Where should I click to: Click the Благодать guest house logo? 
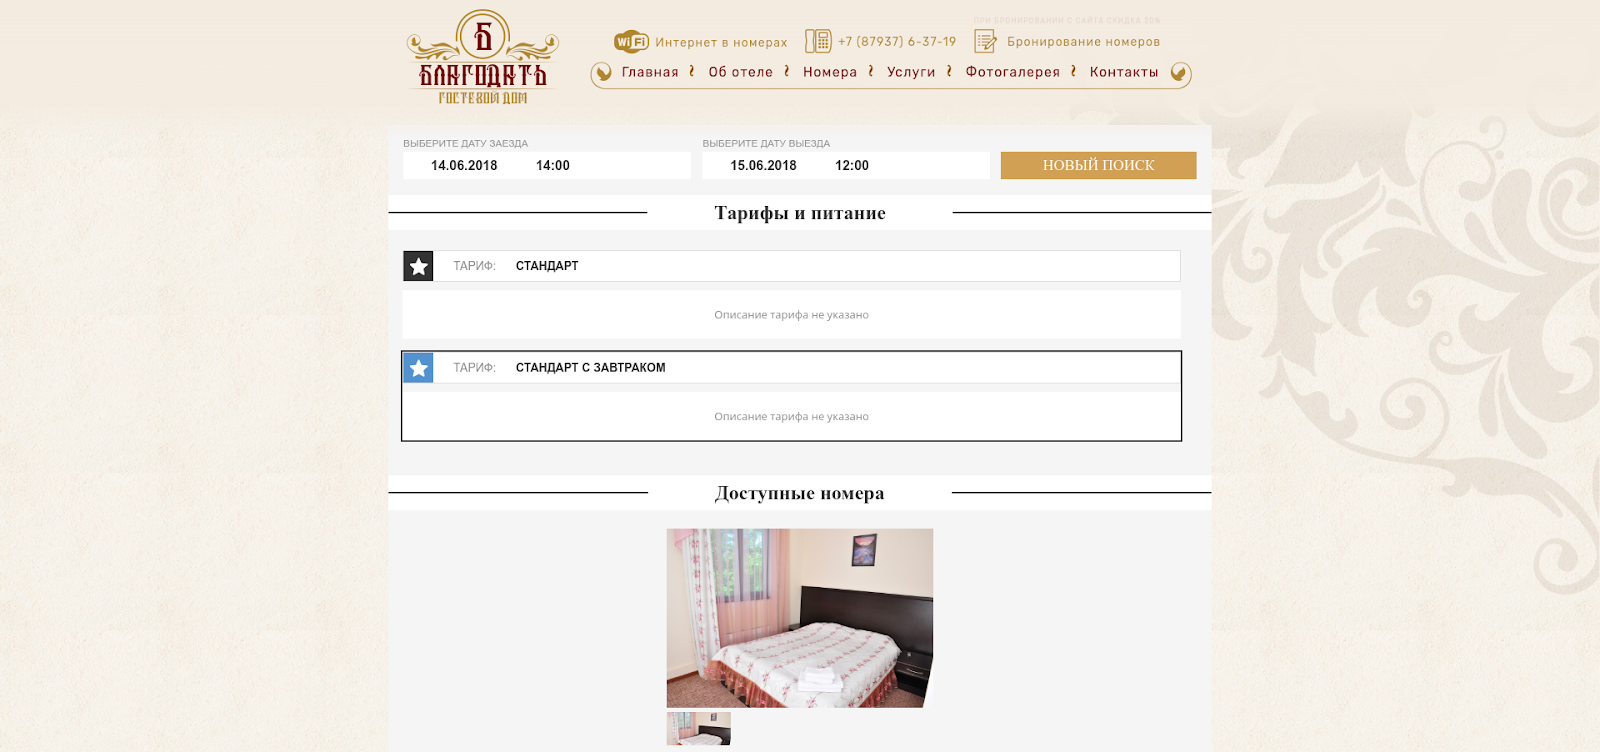pyautogui.click(x=482, y=58)
